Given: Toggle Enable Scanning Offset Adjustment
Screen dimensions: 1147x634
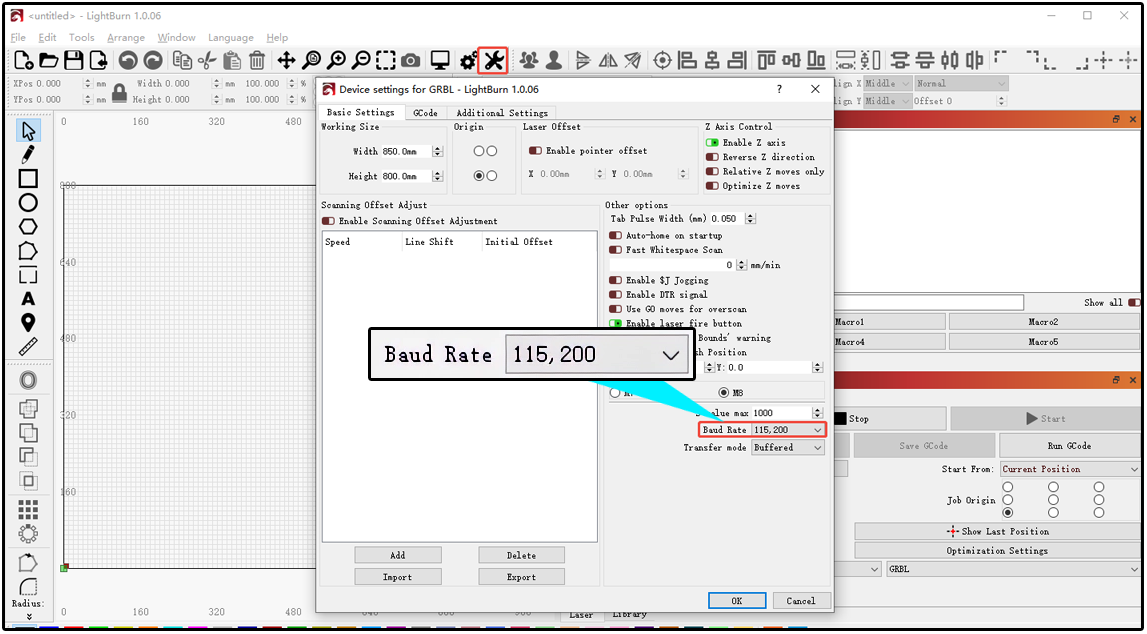Looking at the screenshot, I should (328, 221).
